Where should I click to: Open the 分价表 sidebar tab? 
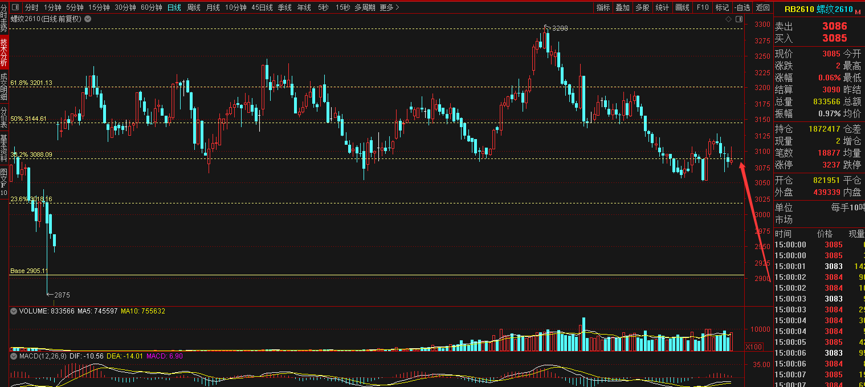[x=4, y=117]
